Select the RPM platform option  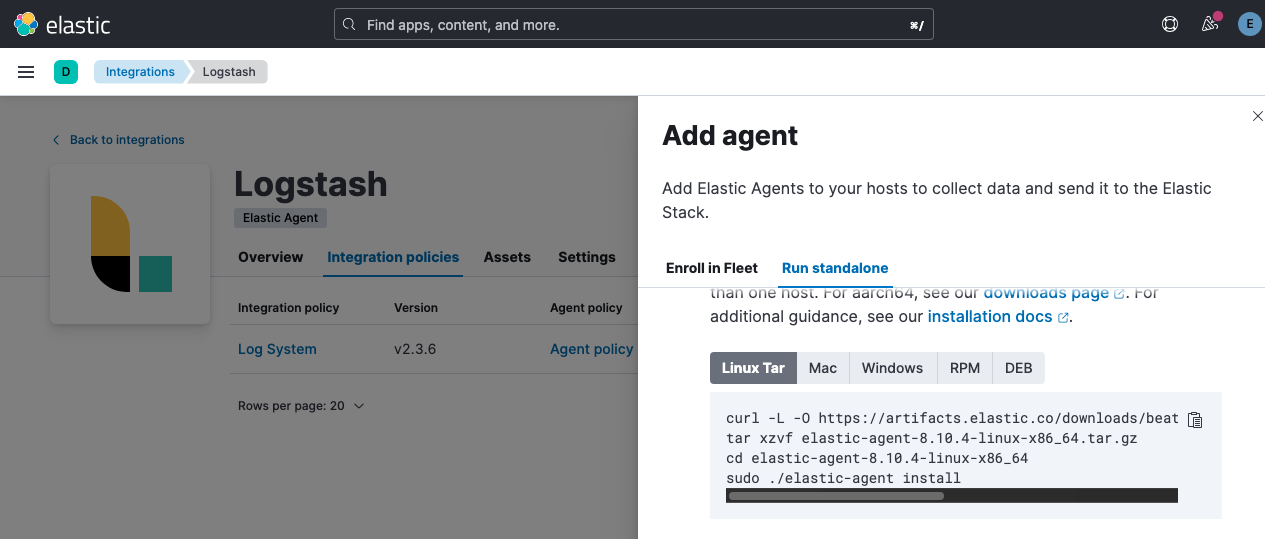[x=964, y=368]
